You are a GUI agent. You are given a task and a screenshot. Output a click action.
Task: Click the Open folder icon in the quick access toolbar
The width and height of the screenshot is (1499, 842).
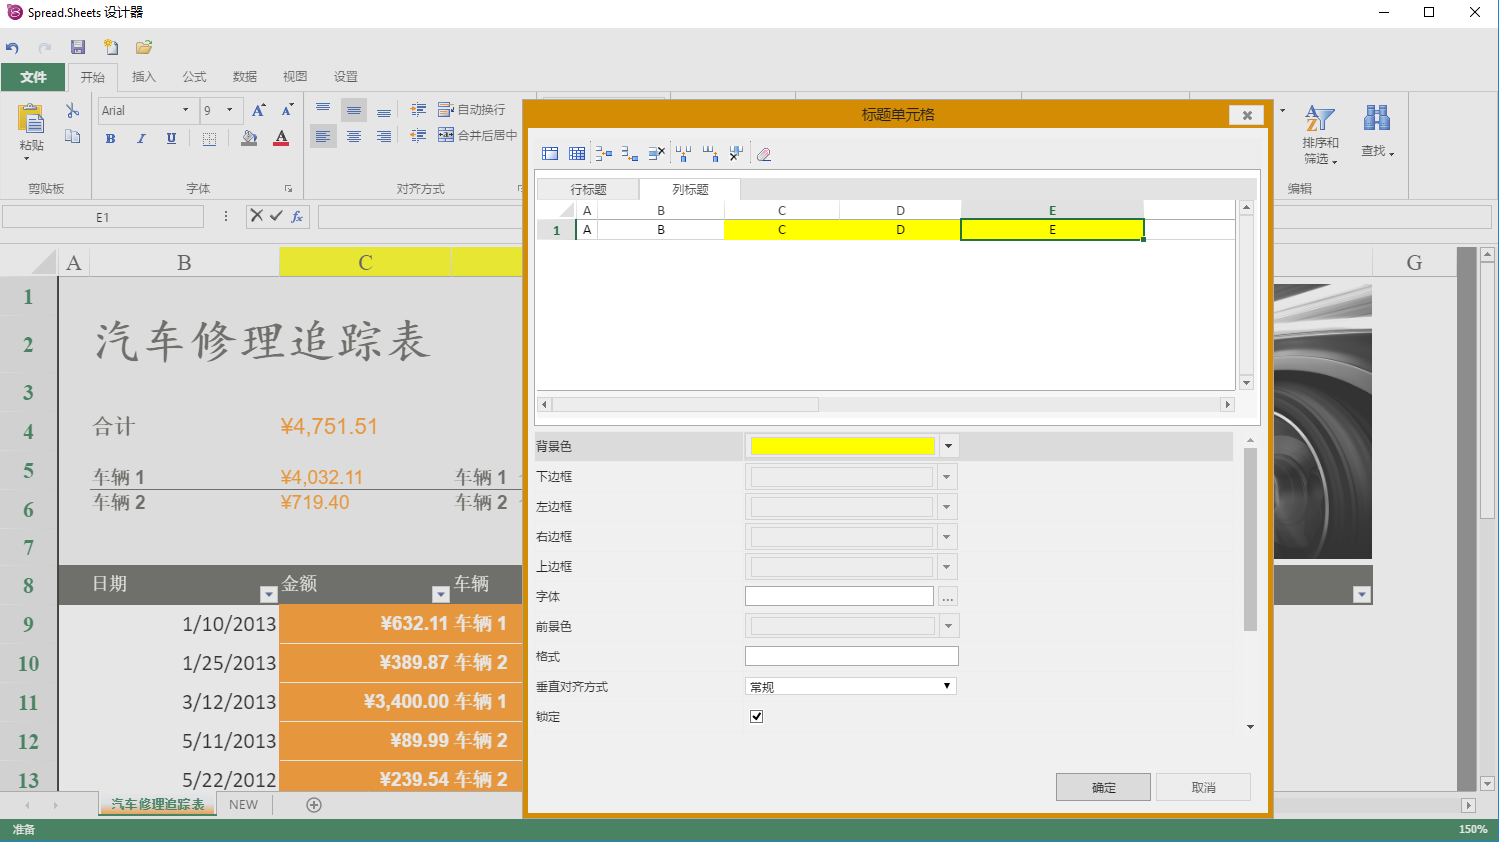tap(143, 46)
